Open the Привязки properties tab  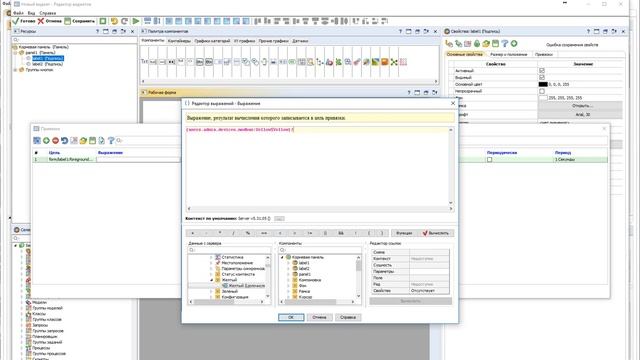click(544, 54)
